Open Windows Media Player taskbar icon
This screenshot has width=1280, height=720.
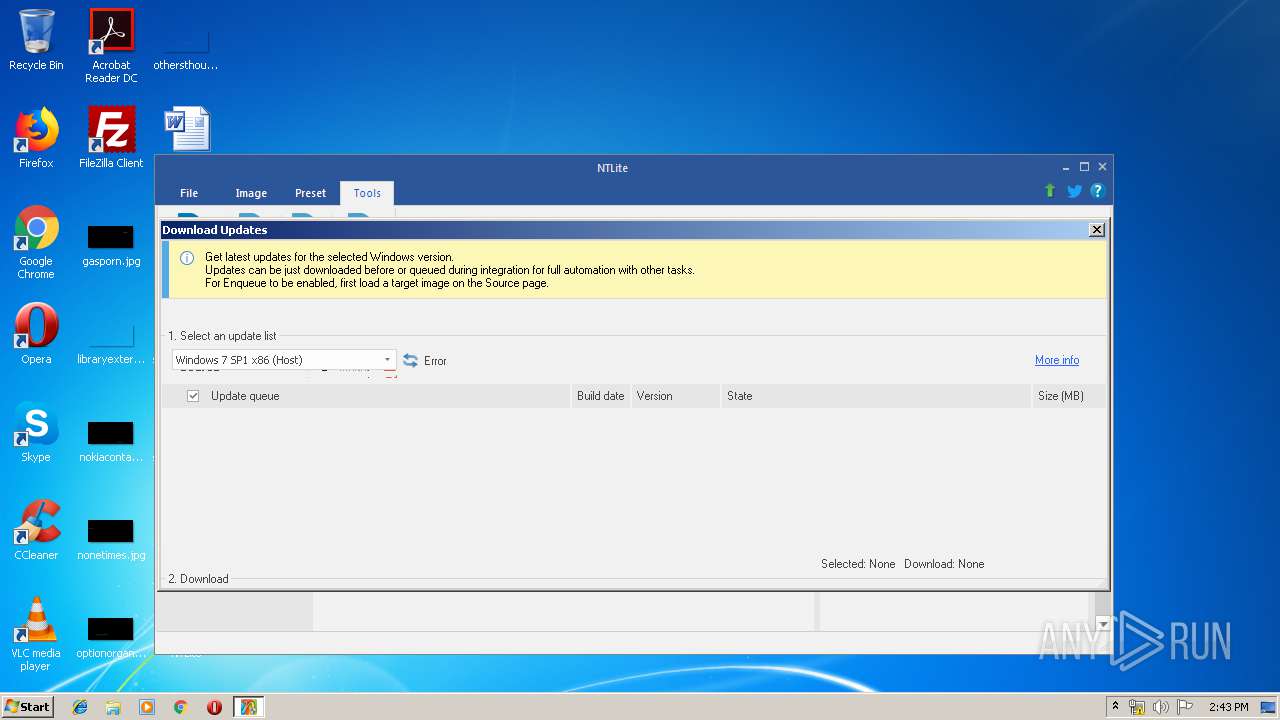(147, 707)
